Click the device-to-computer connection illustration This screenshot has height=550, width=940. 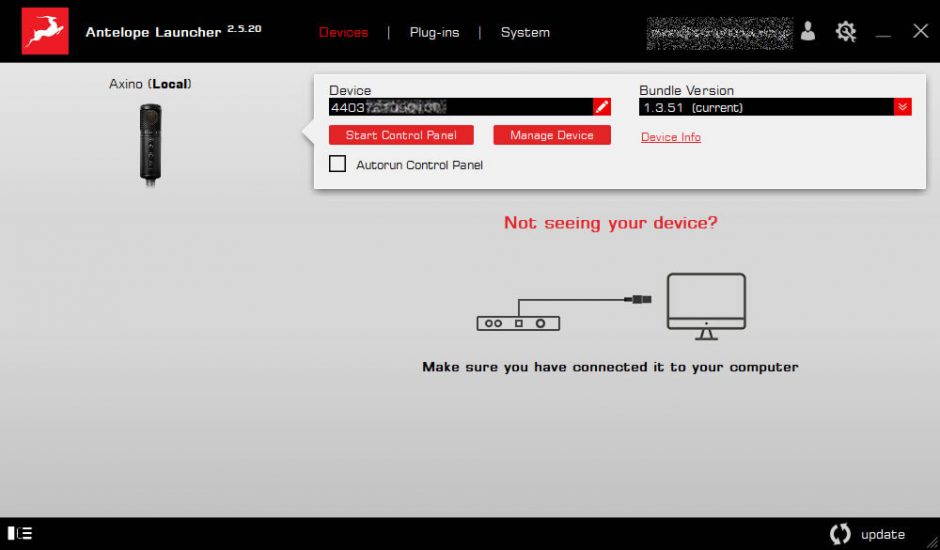coord(611,306)
